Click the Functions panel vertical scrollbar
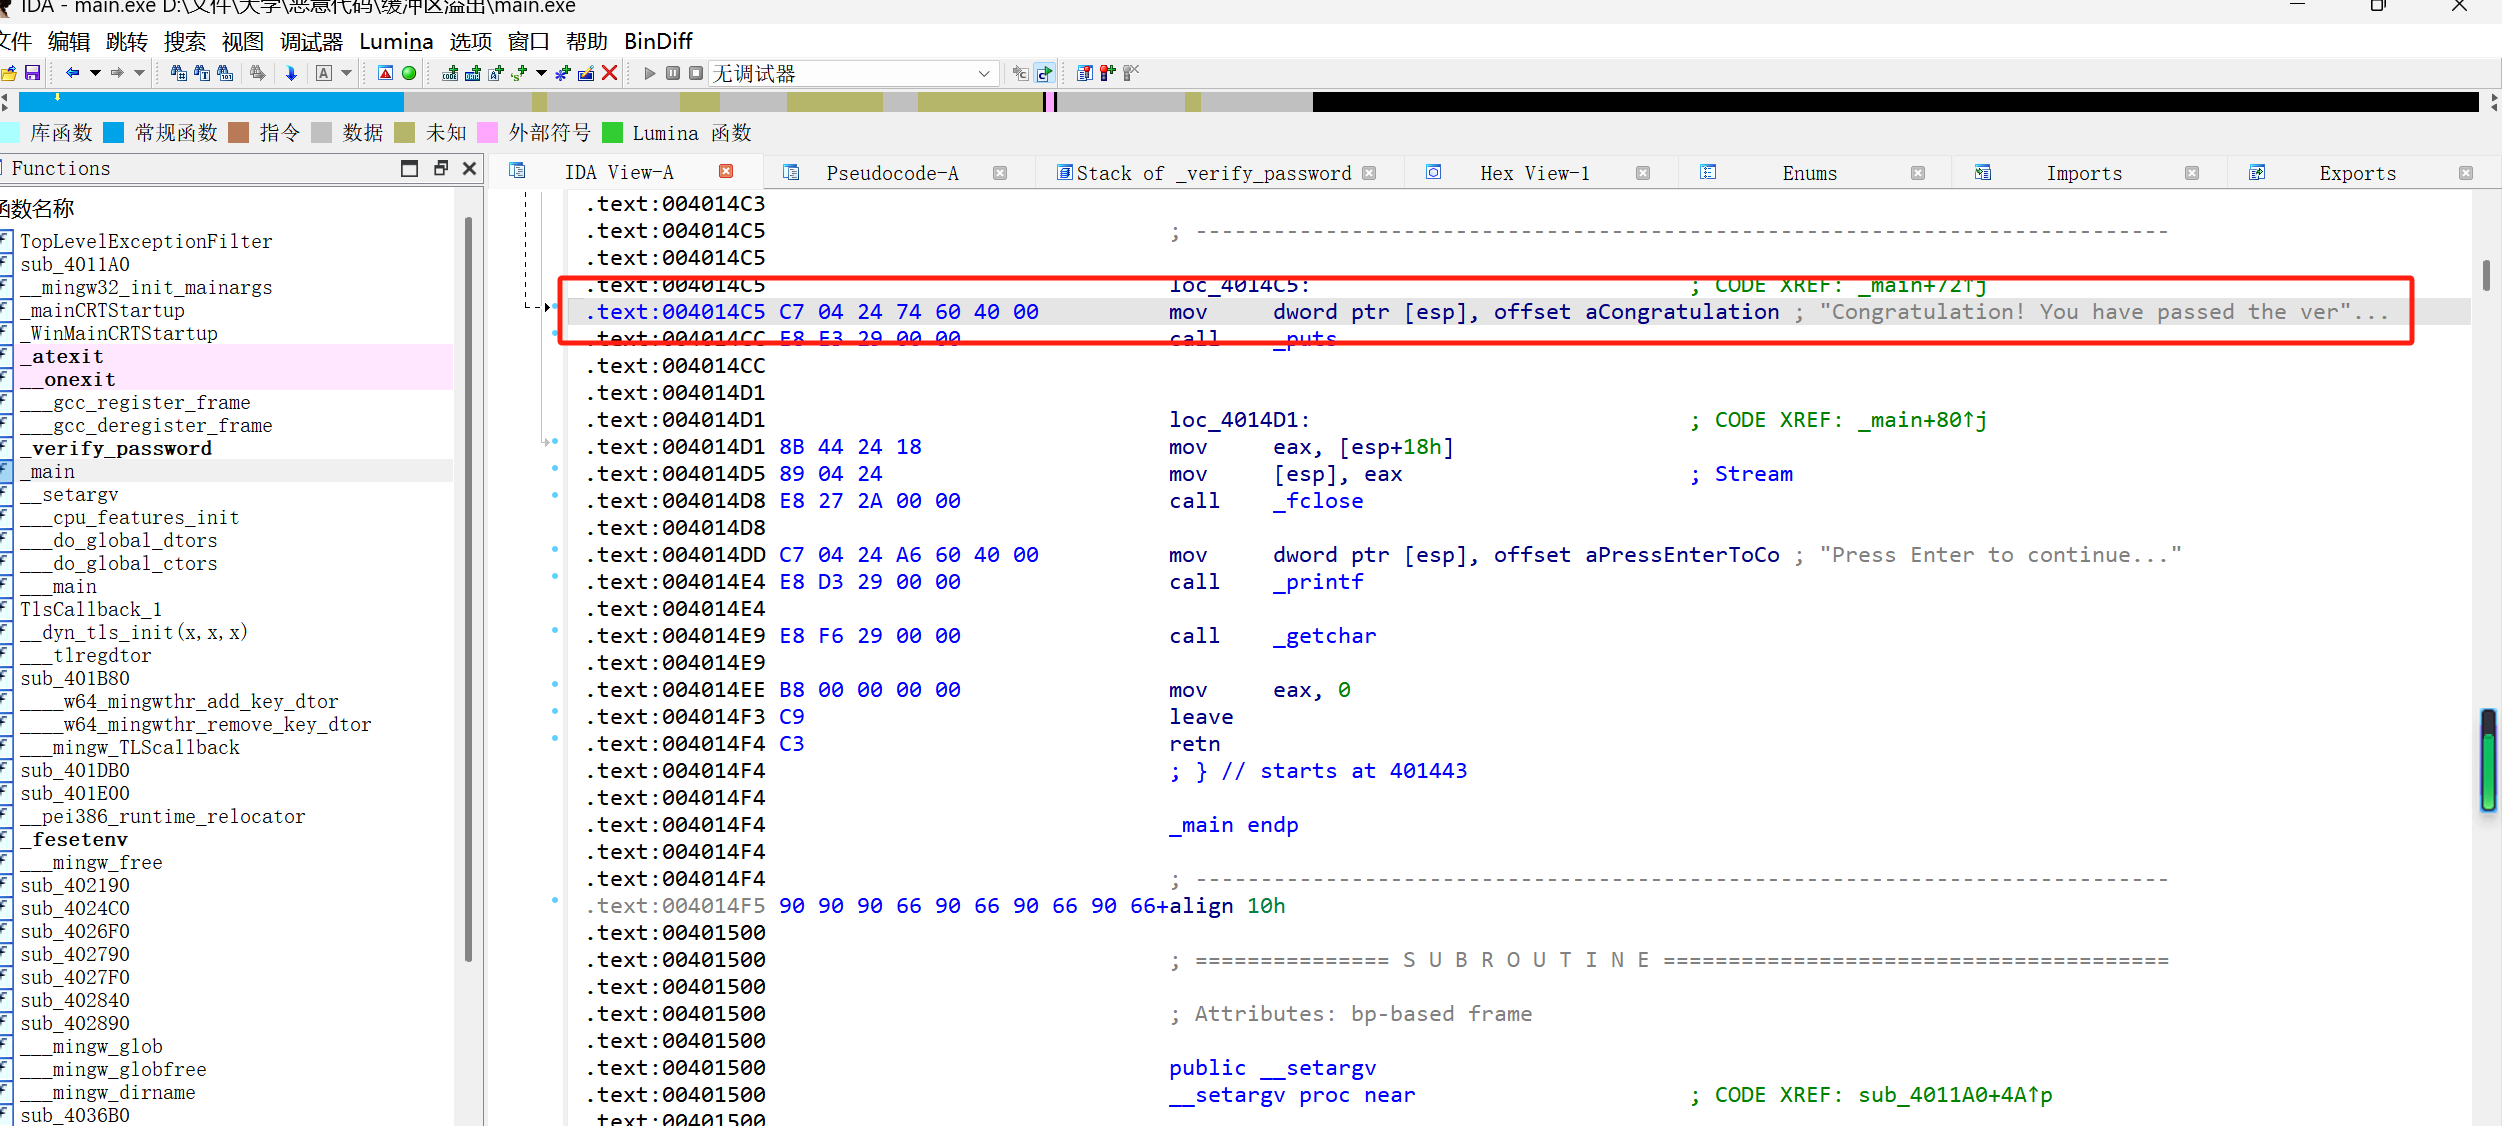 coord(468,588)
